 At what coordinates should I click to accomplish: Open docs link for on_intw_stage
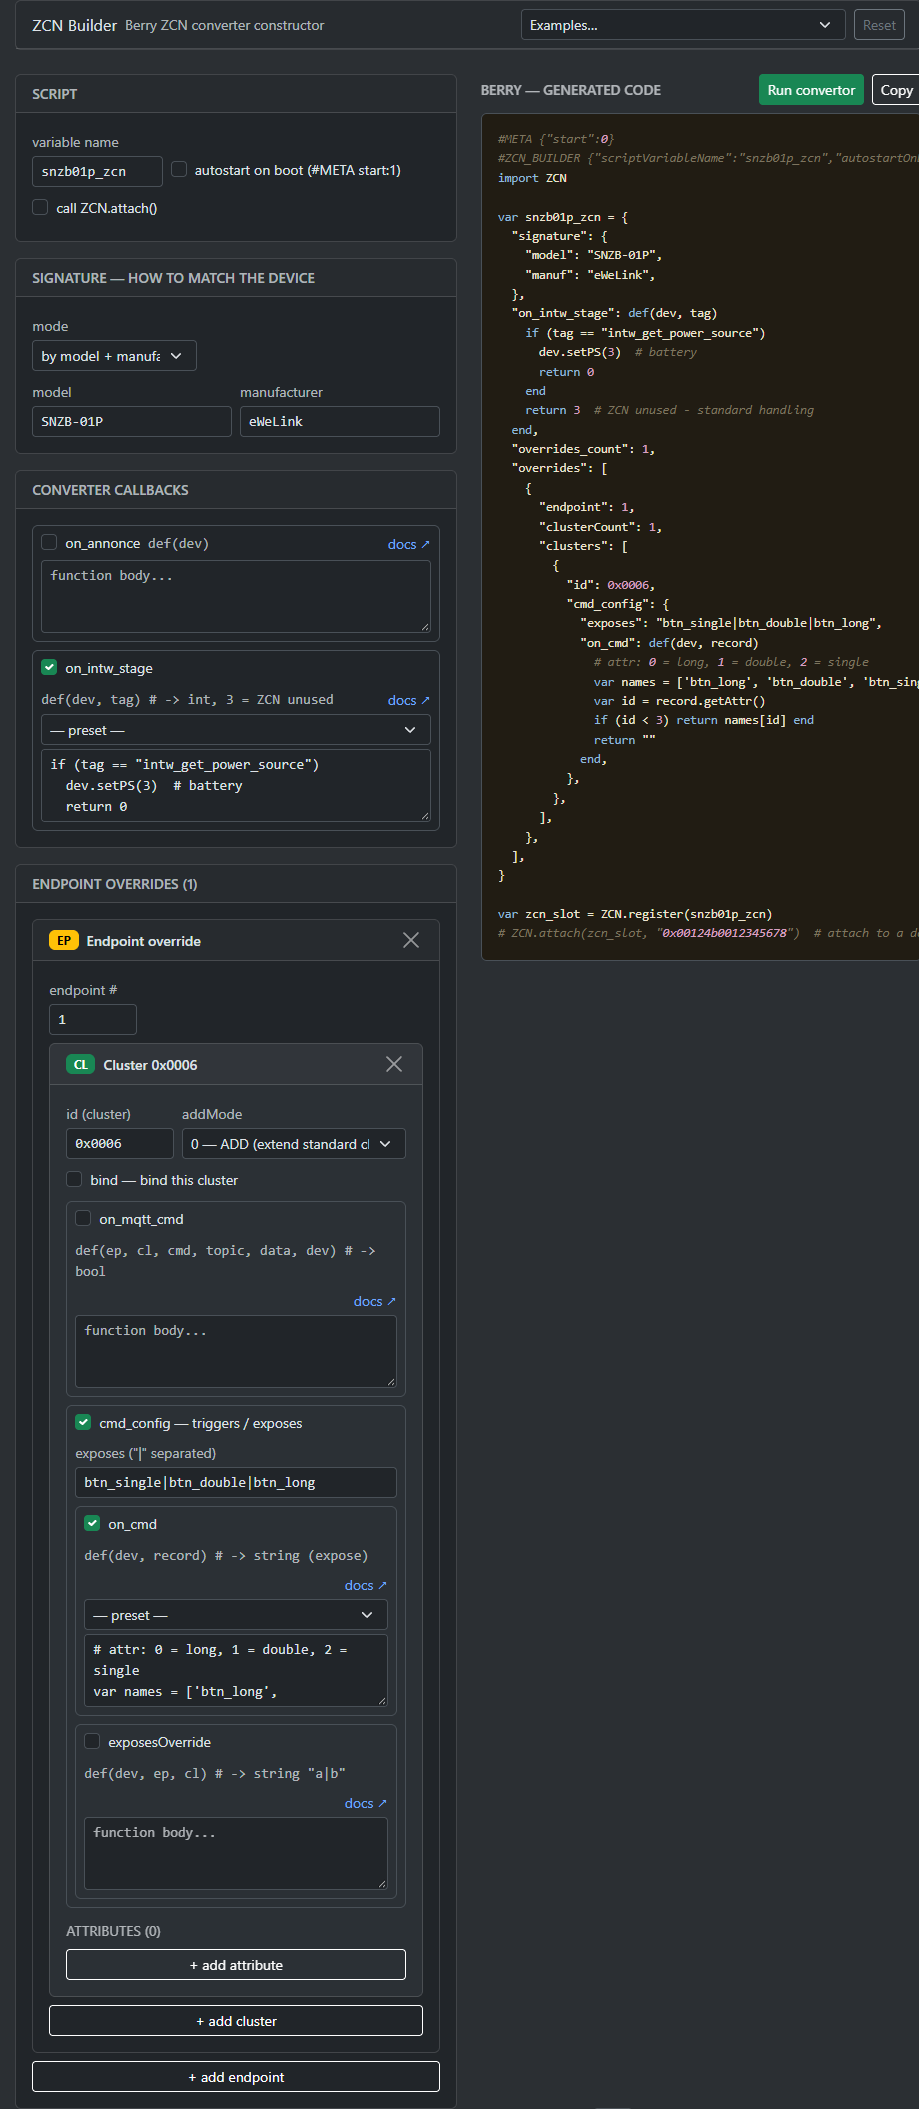tap(408, 700)
